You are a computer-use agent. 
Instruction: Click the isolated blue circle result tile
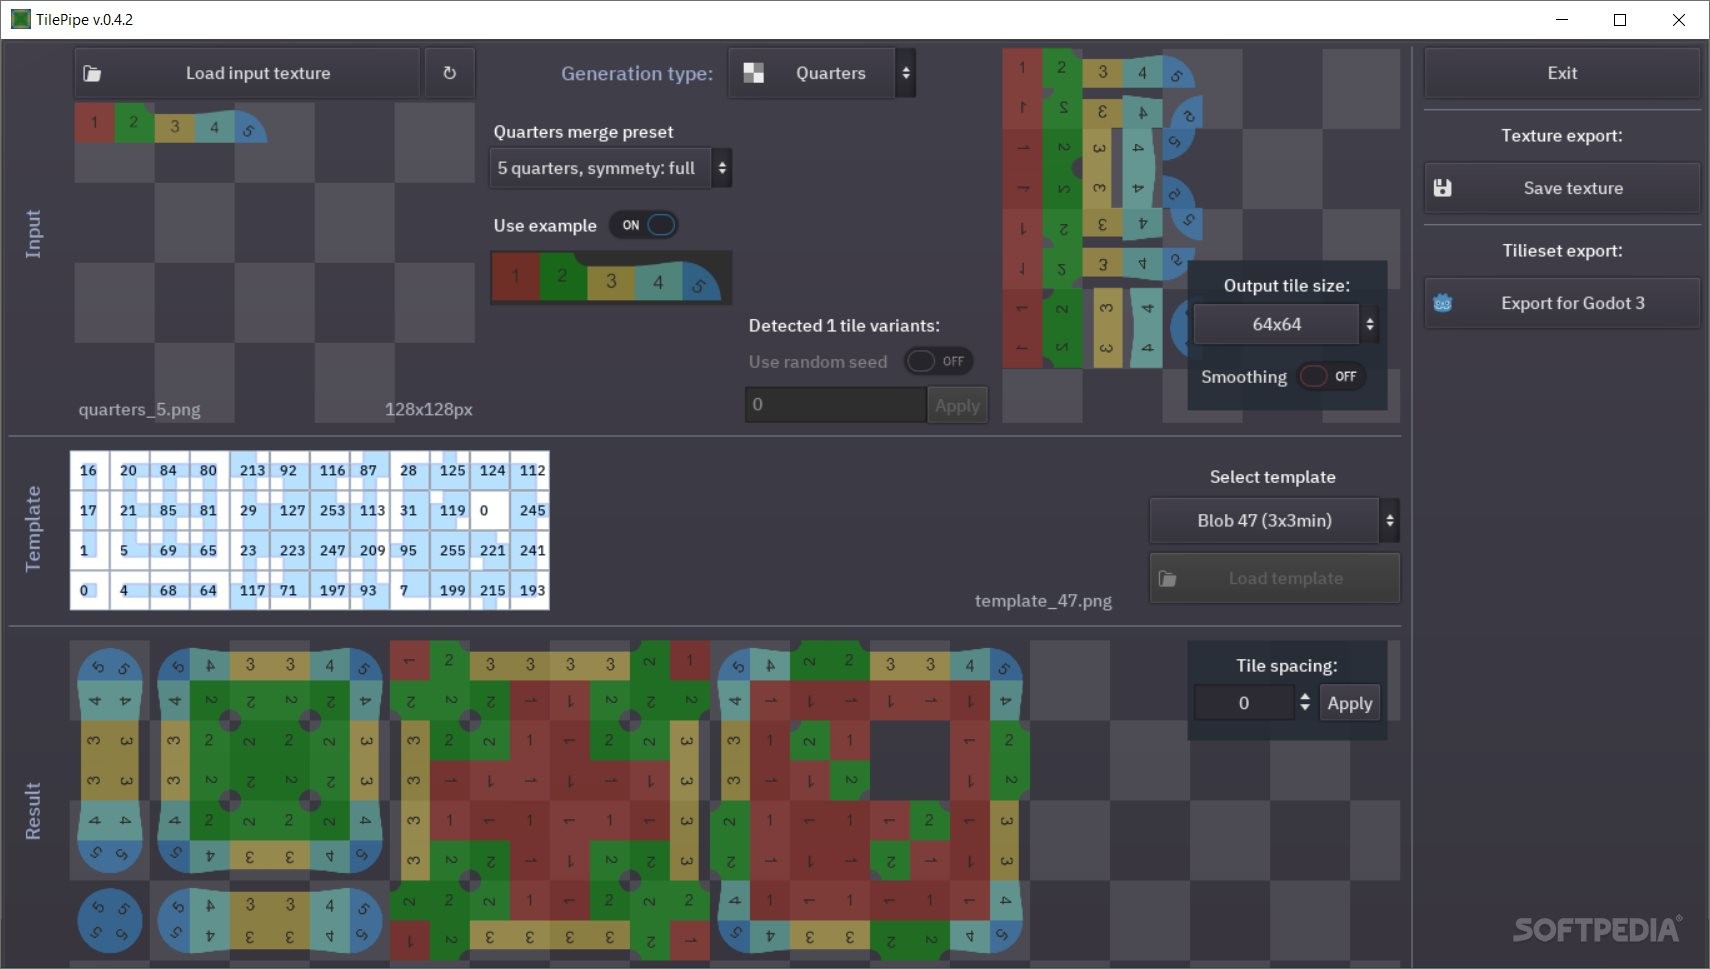pyautogui.click(x=110, y=920)
